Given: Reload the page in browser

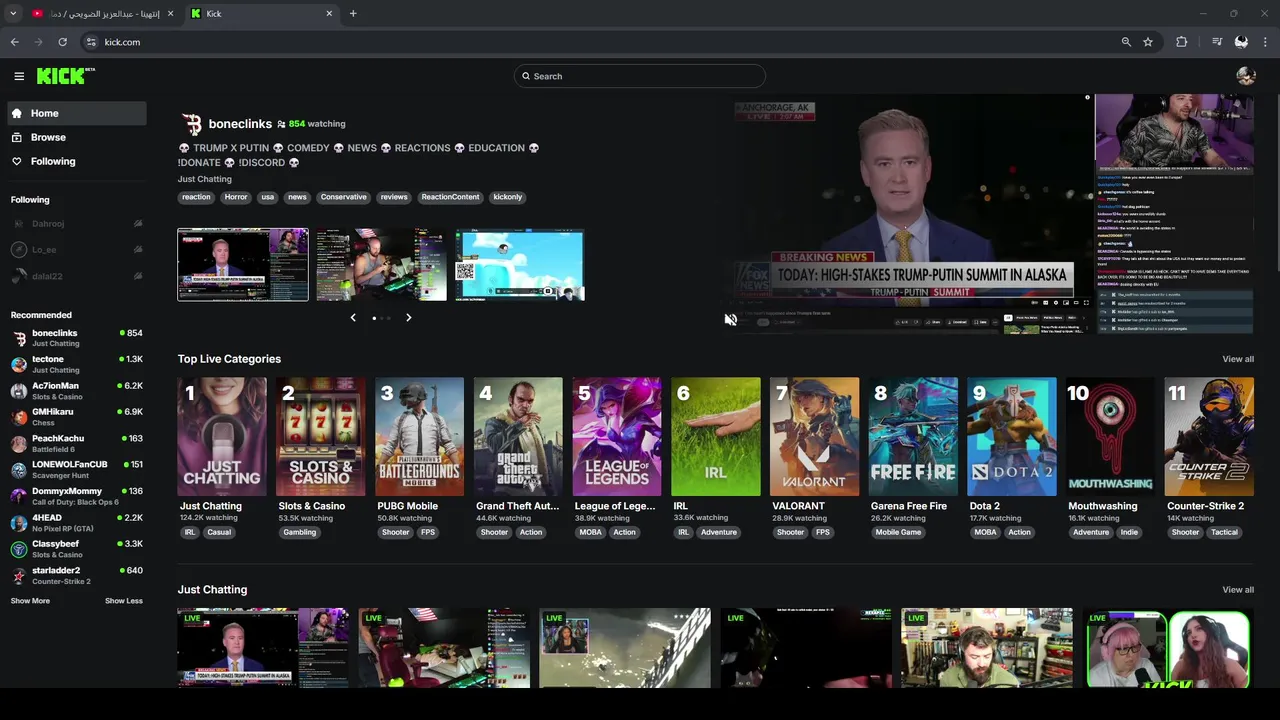Looking at the screenshot, I should coord(62,42).
